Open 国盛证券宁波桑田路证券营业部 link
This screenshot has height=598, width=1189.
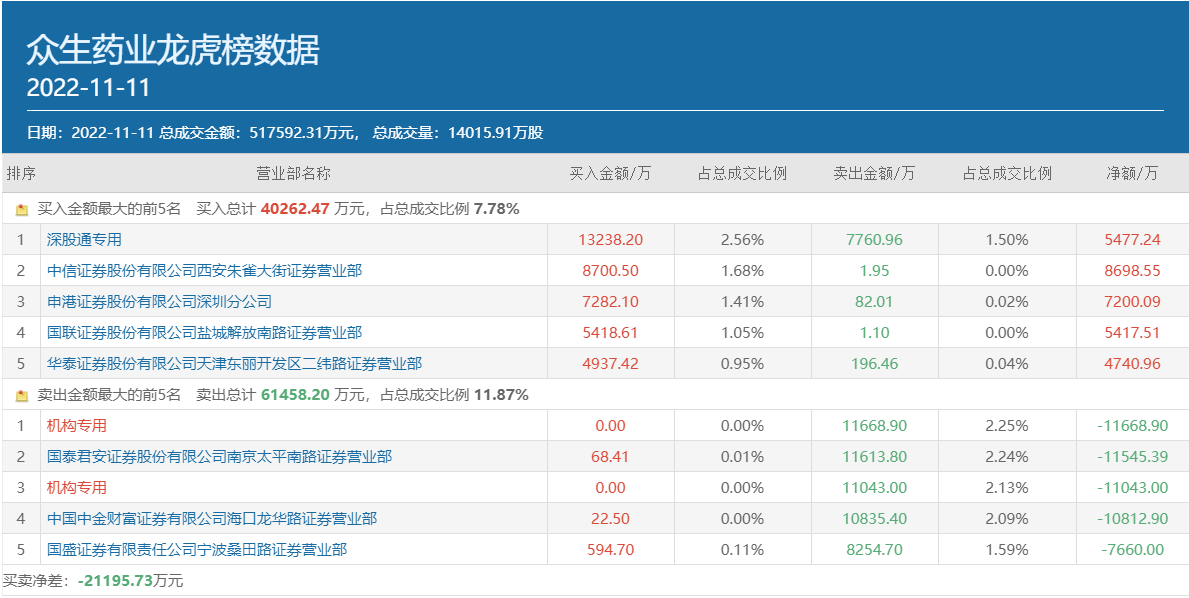(x=197, y=550)
